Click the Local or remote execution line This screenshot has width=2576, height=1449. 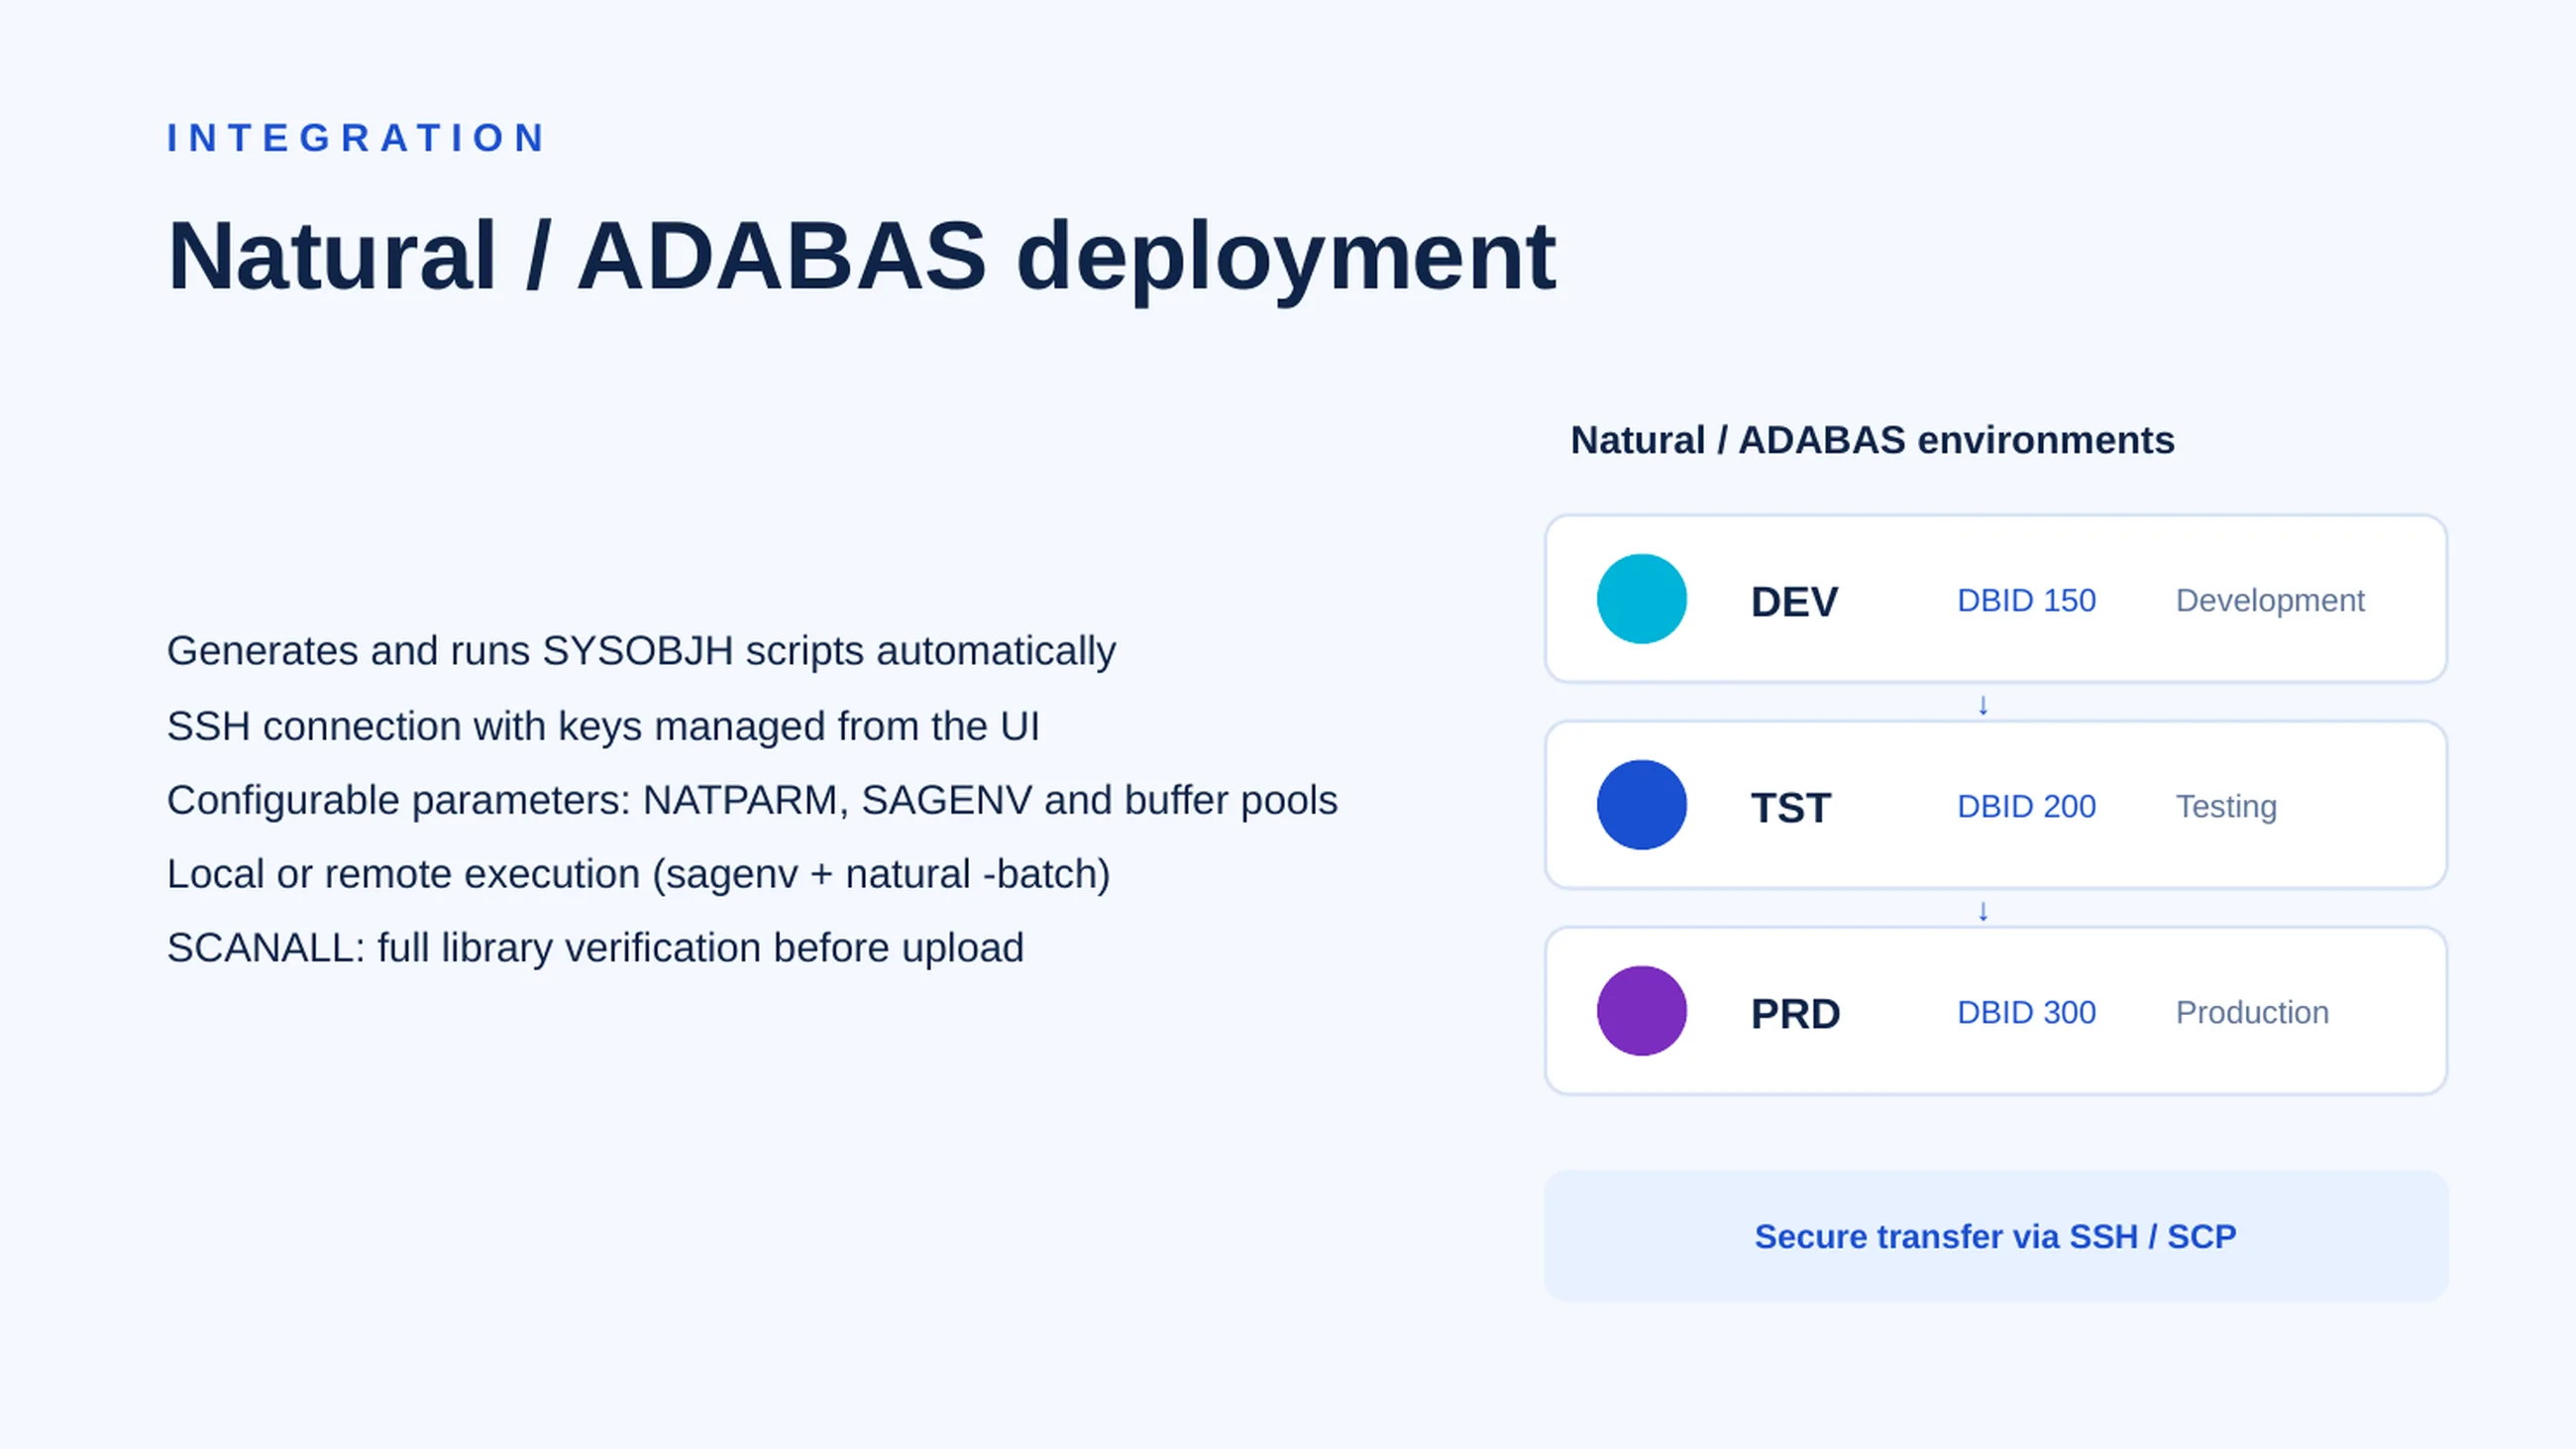tap(638, 874)
